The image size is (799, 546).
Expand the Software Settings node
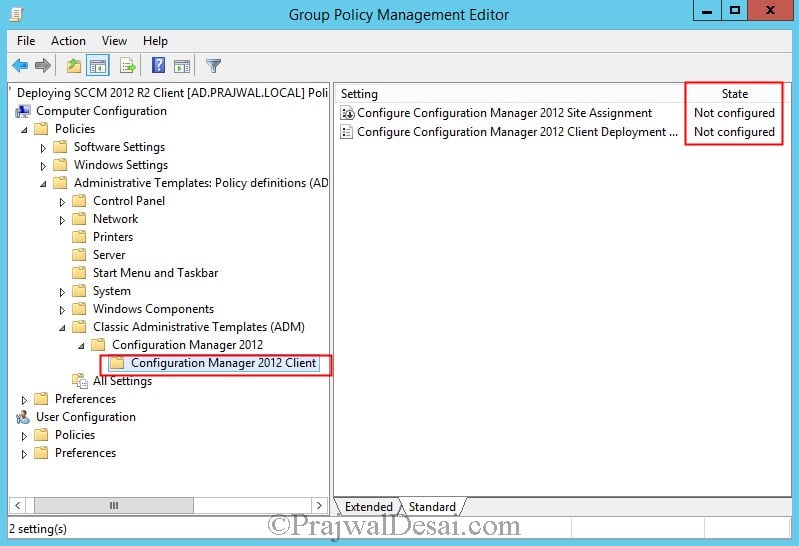43,148
